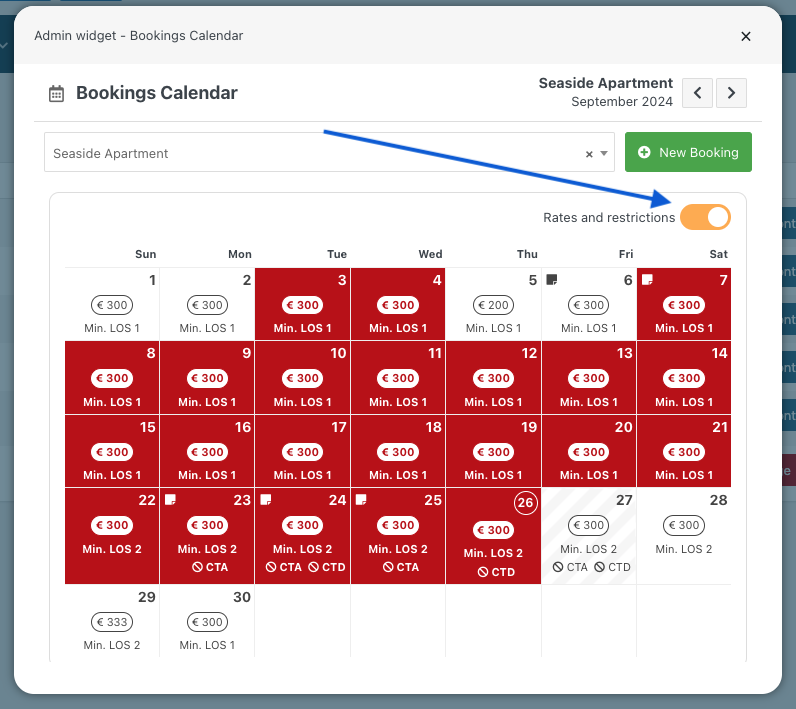The image size is (796, 709).
Task: Select September 1 day cell
Action: pos(112,304)
